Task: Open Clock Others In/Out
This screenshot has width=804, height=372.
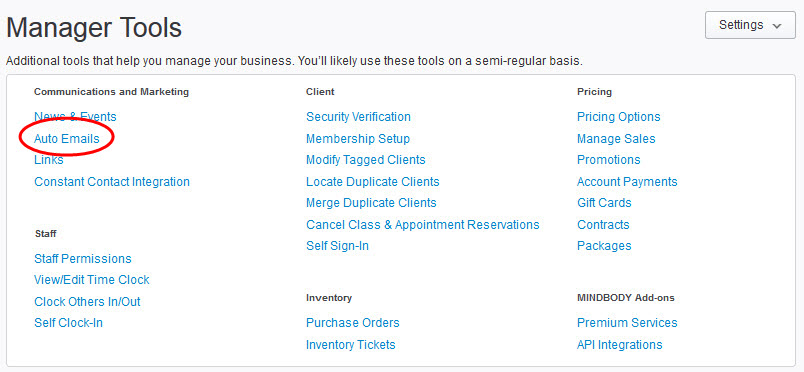Action: click(x=87, y=302)
